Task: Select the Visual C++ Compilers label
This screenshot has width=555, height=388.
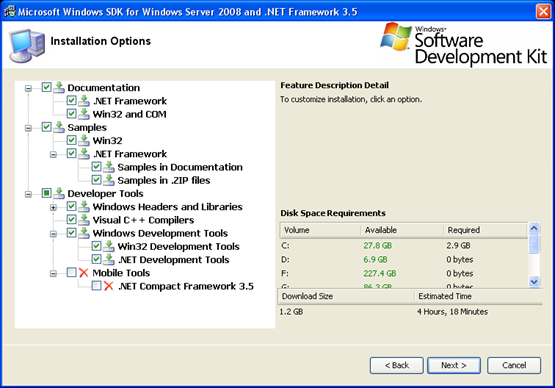Action: click(x=143, y=220)
